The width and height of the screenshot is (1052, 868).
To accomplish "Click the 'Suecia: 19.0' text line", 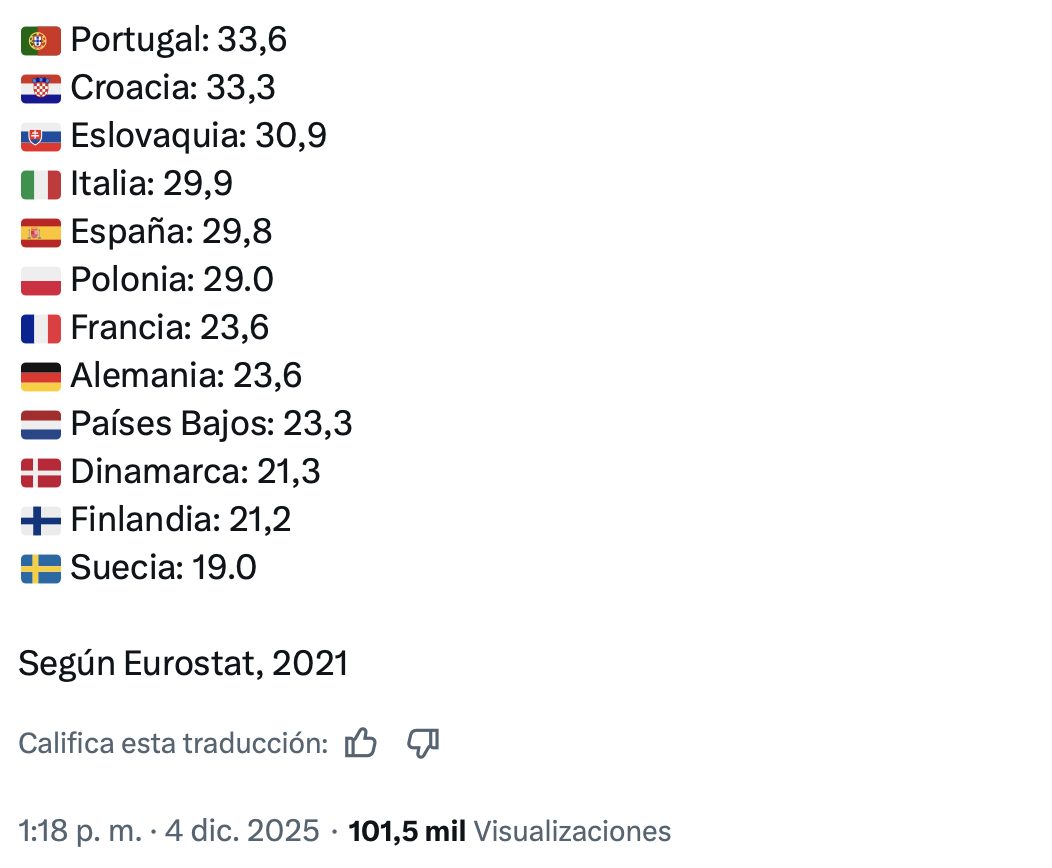I will [x=163, y=568].
